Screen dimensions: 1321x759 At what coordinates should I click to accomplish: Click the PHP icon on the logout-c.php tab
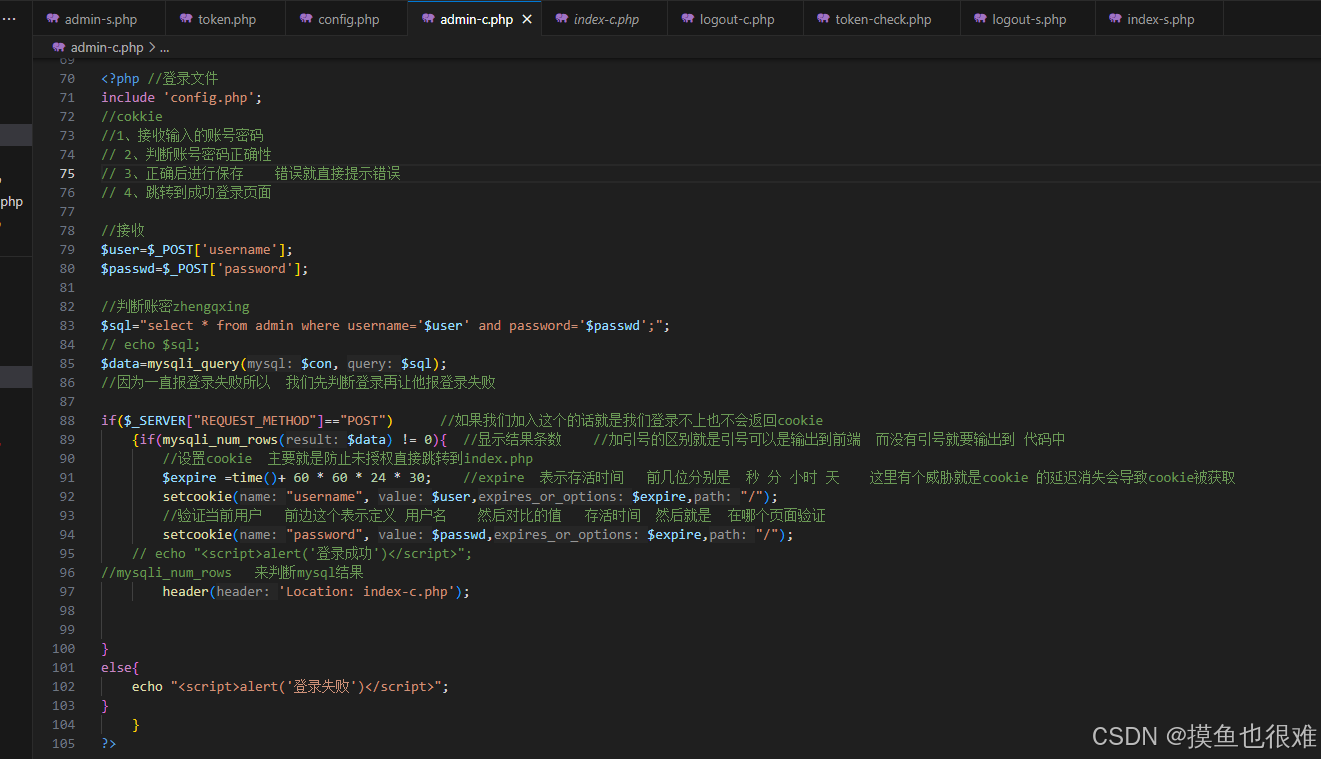tap(688, 19)
